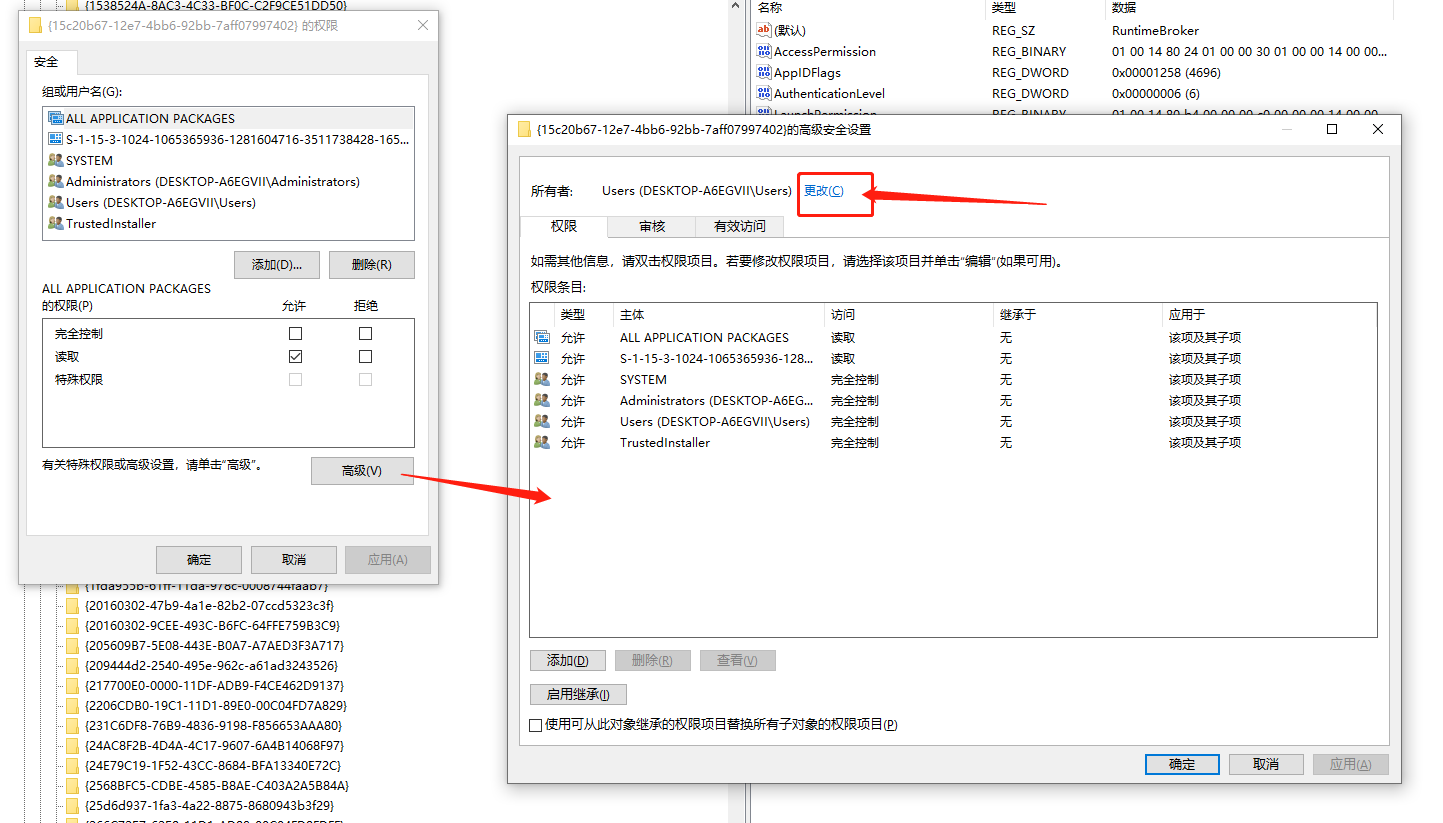This screenshot has height=823, width=1443.
Task: Select {20160302-9CEE-493C-B6FC-64FFE759B3C9} registry key
Action: point(212,626)
